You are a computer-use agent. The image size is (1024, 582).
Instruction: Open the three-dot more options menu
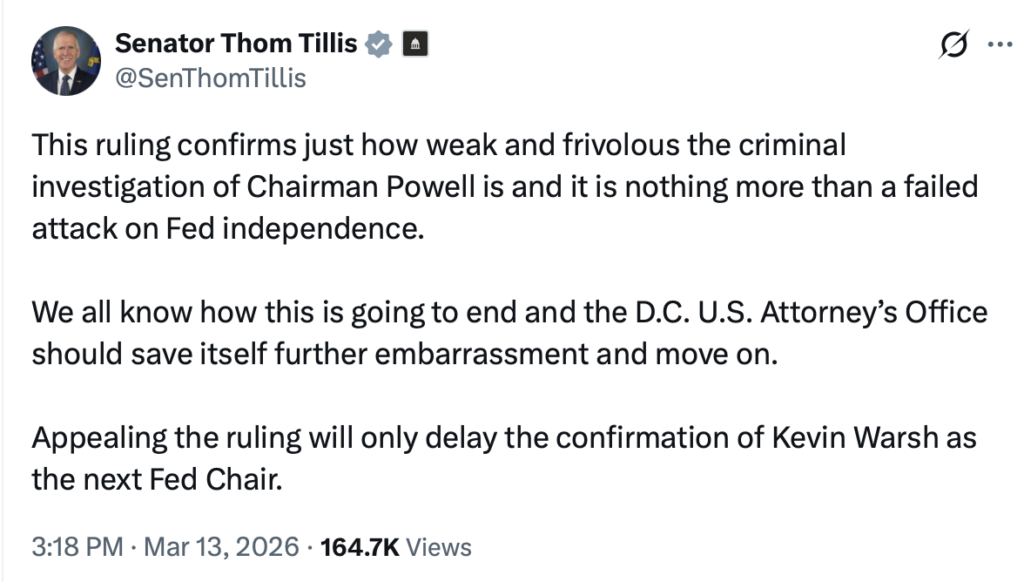pyautogui.click(x=999, y=45)
